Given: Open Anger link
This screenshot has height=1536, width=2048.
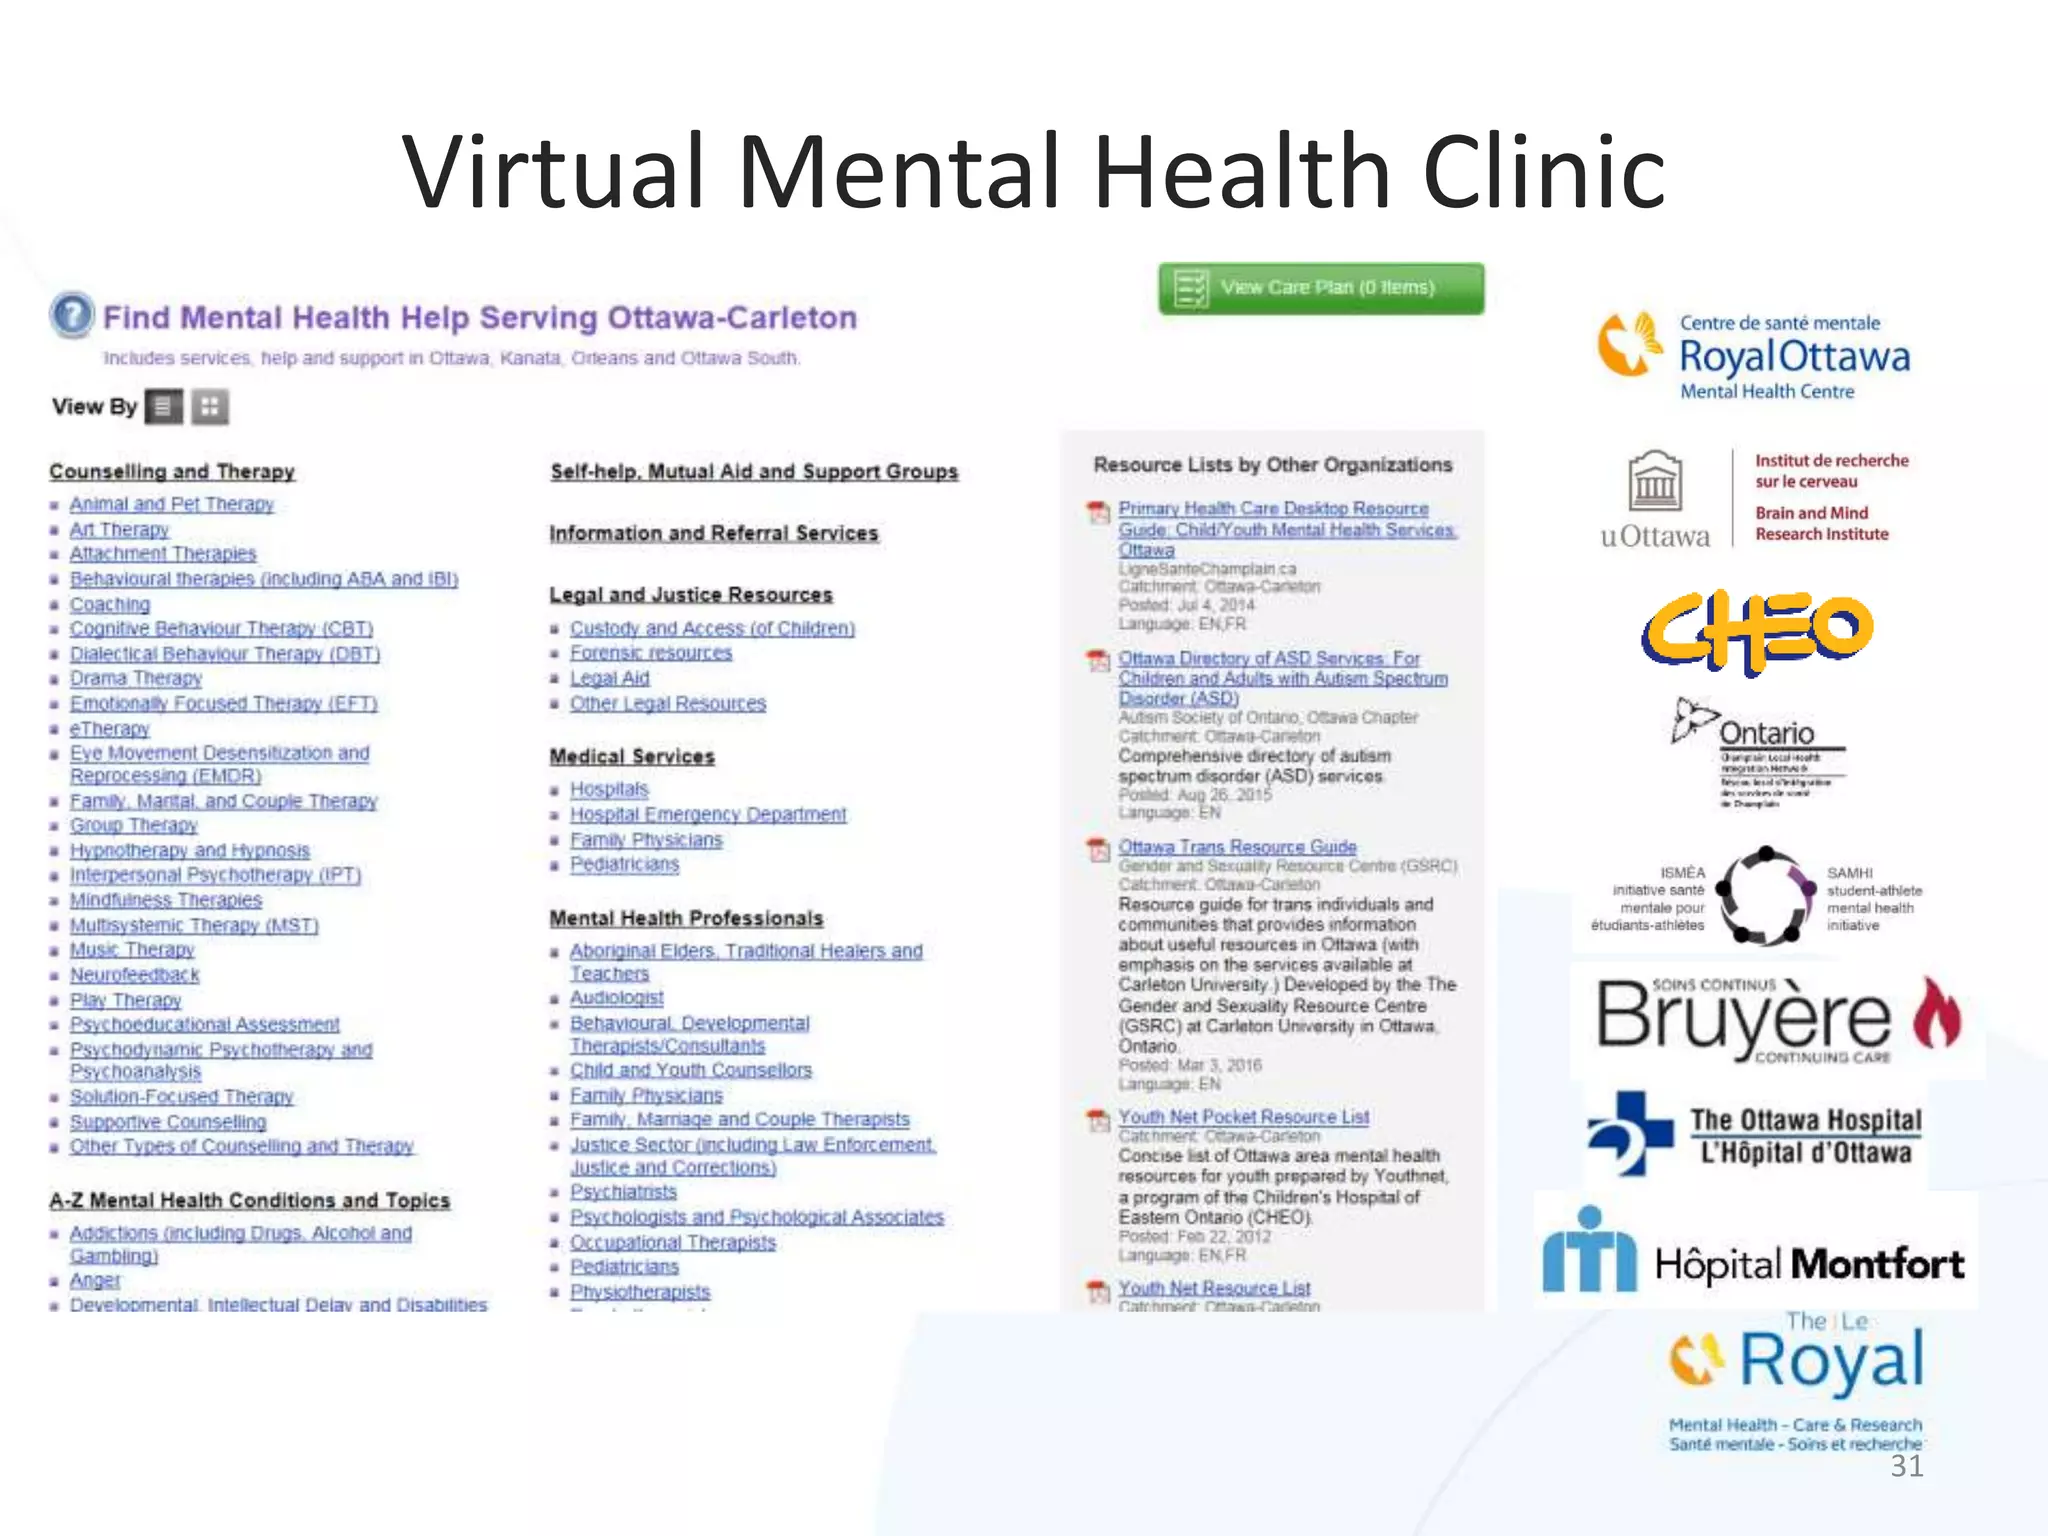Looking at the screenshot, I should pos(95,1281).
